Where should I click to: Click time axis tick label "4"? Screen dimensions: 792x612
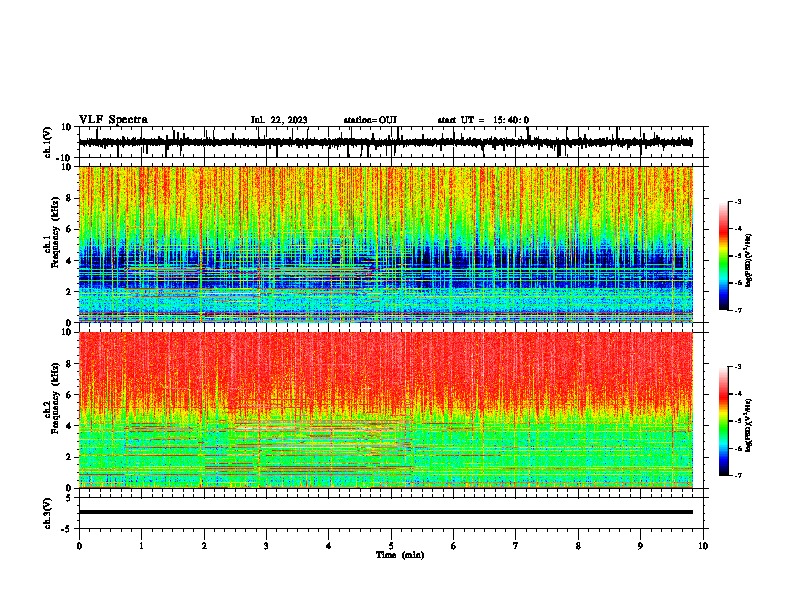329,546
